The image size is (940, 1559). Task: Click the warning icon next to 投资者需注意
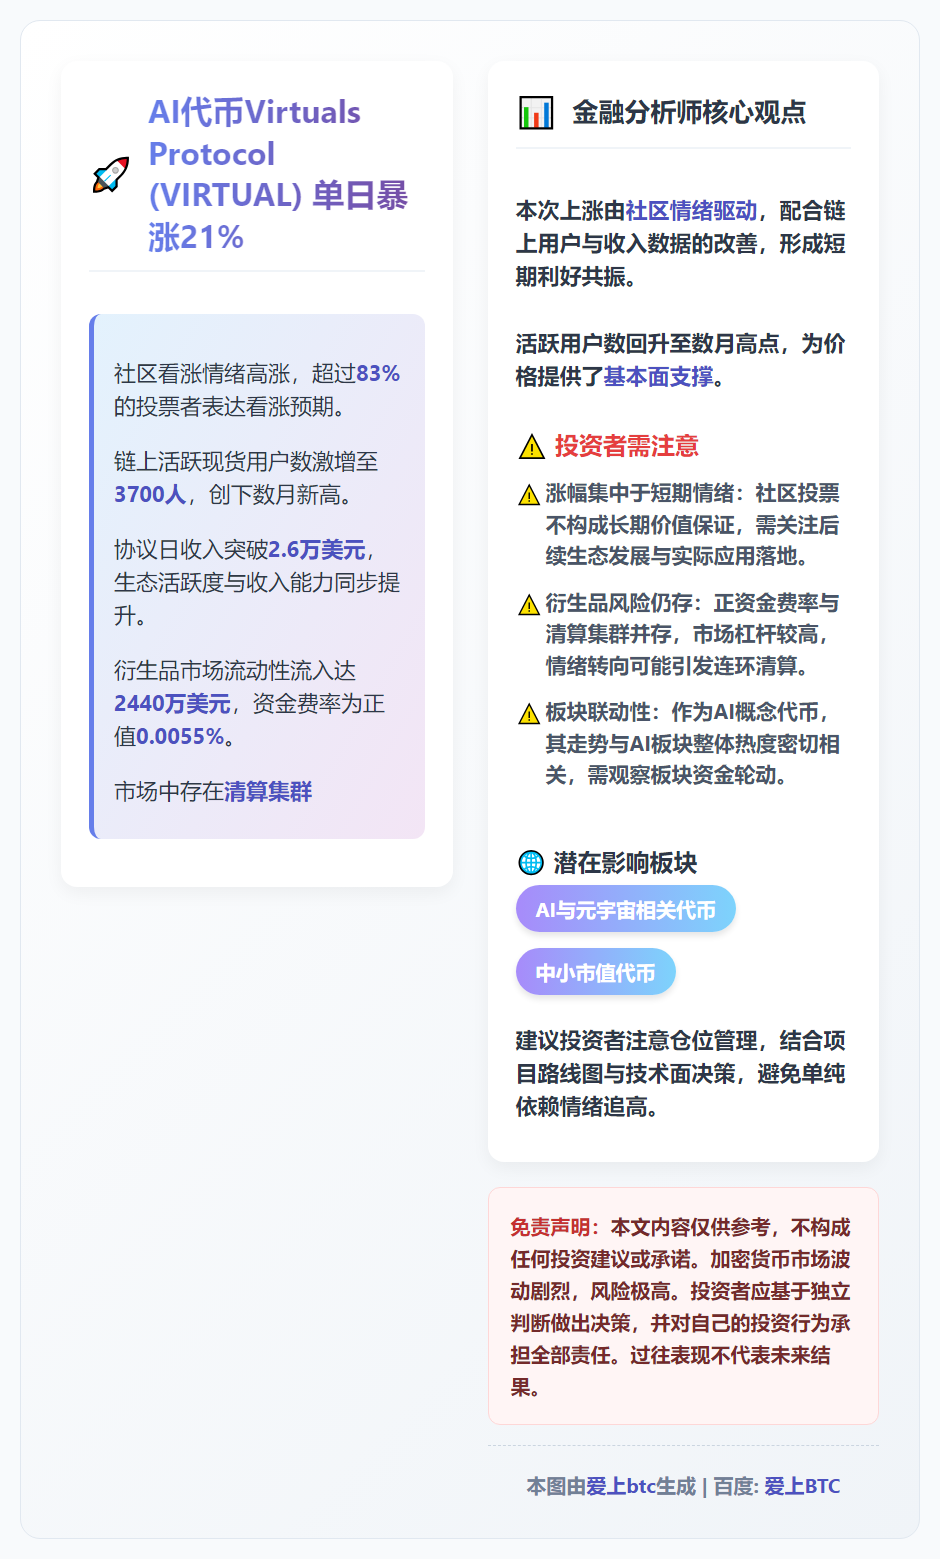532,447
